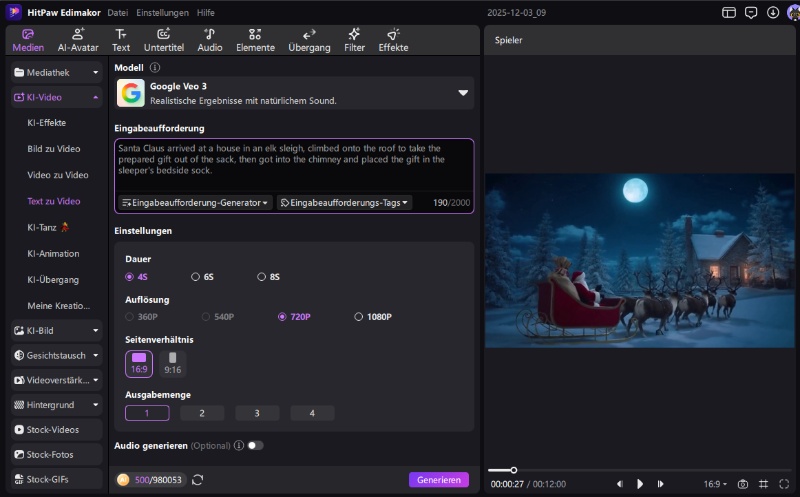
Task: Open the Filter tab
Action: [354, 40]
